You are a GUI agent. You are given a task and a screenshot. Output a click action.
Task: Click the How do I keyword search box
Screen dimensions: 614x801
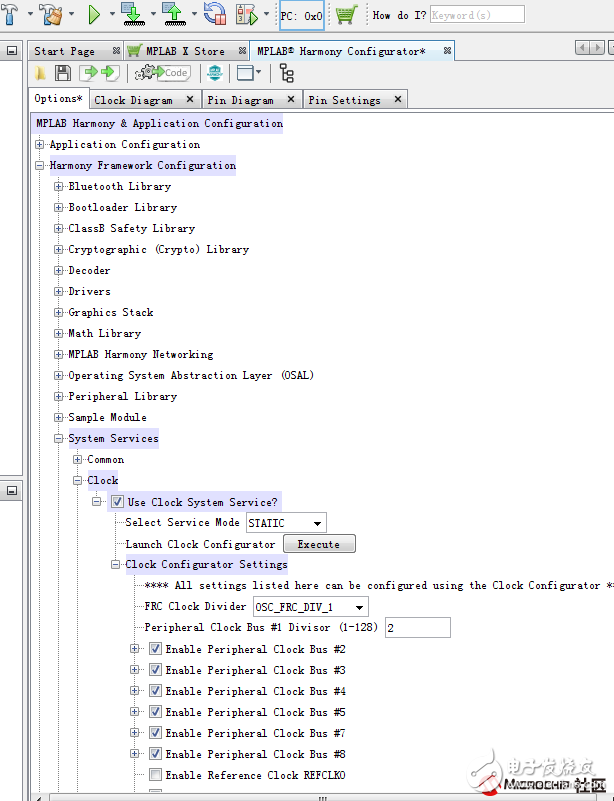click(477, 15)
